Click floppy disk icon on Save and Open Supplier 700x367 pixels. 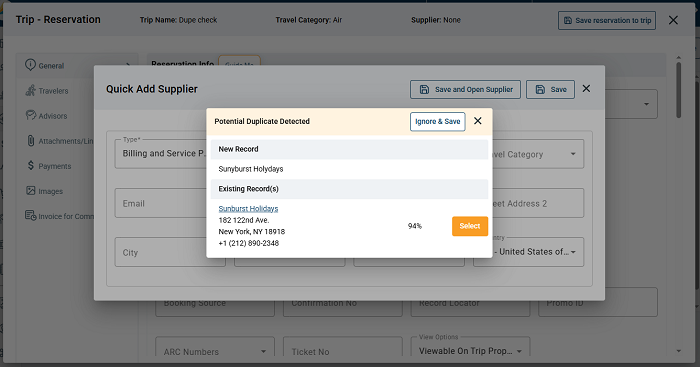tap(424, 89)
